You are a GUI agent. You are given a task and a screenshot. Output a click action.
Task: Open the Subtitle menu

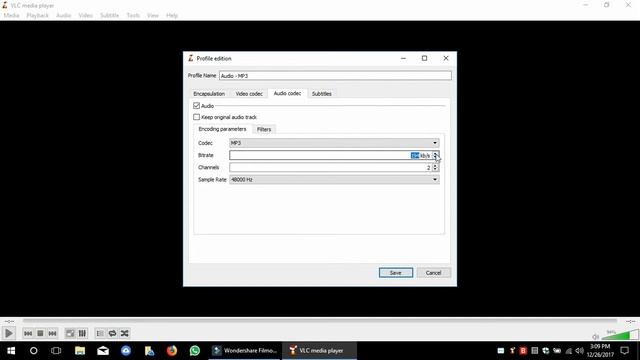(x=110, y=16)
